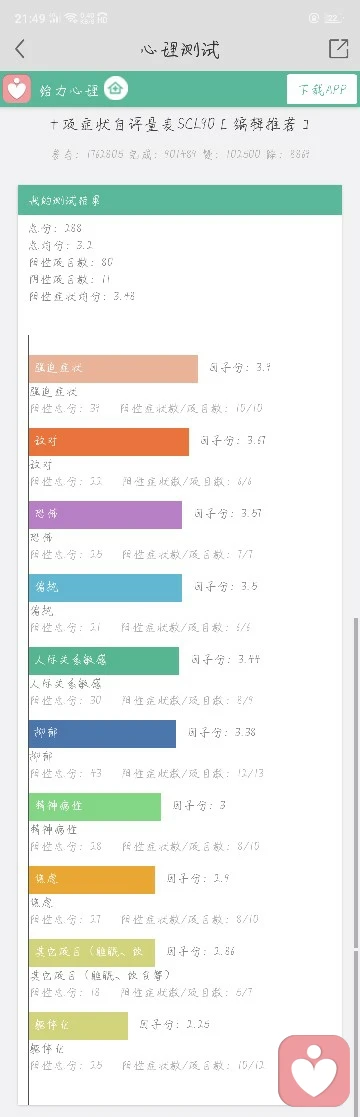Viewport: 360px width, 1117px height.
Task: Tap the floating pink heart icon
Action: pyautogui.click(x=314, y=1071)
